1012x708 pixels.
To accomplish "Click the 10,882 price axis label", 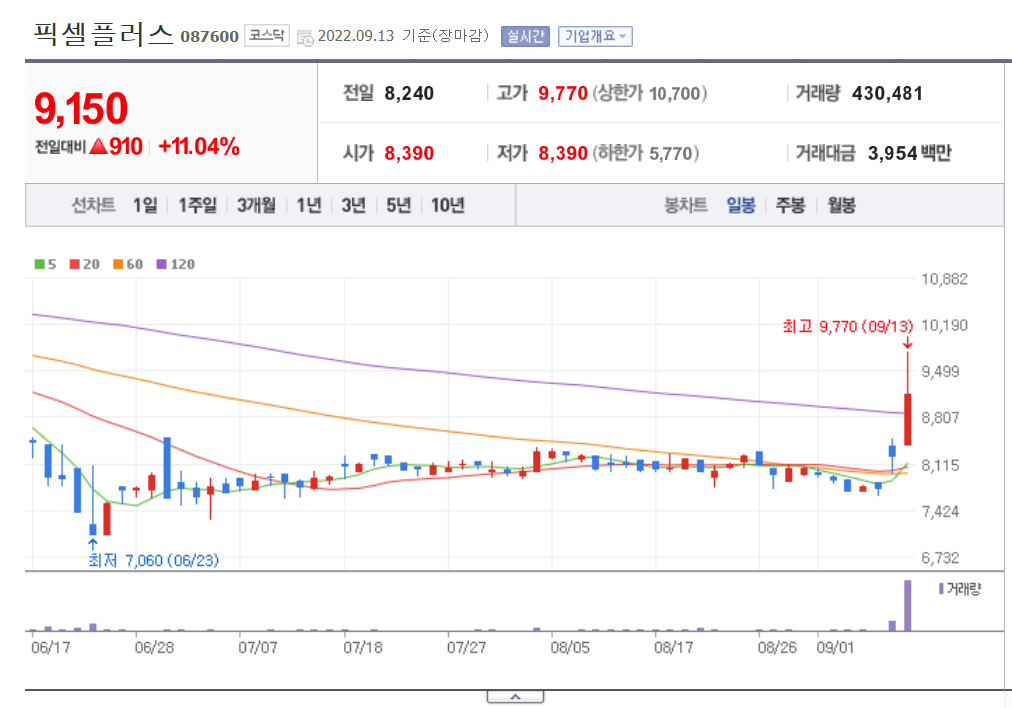I will [944, 279].
